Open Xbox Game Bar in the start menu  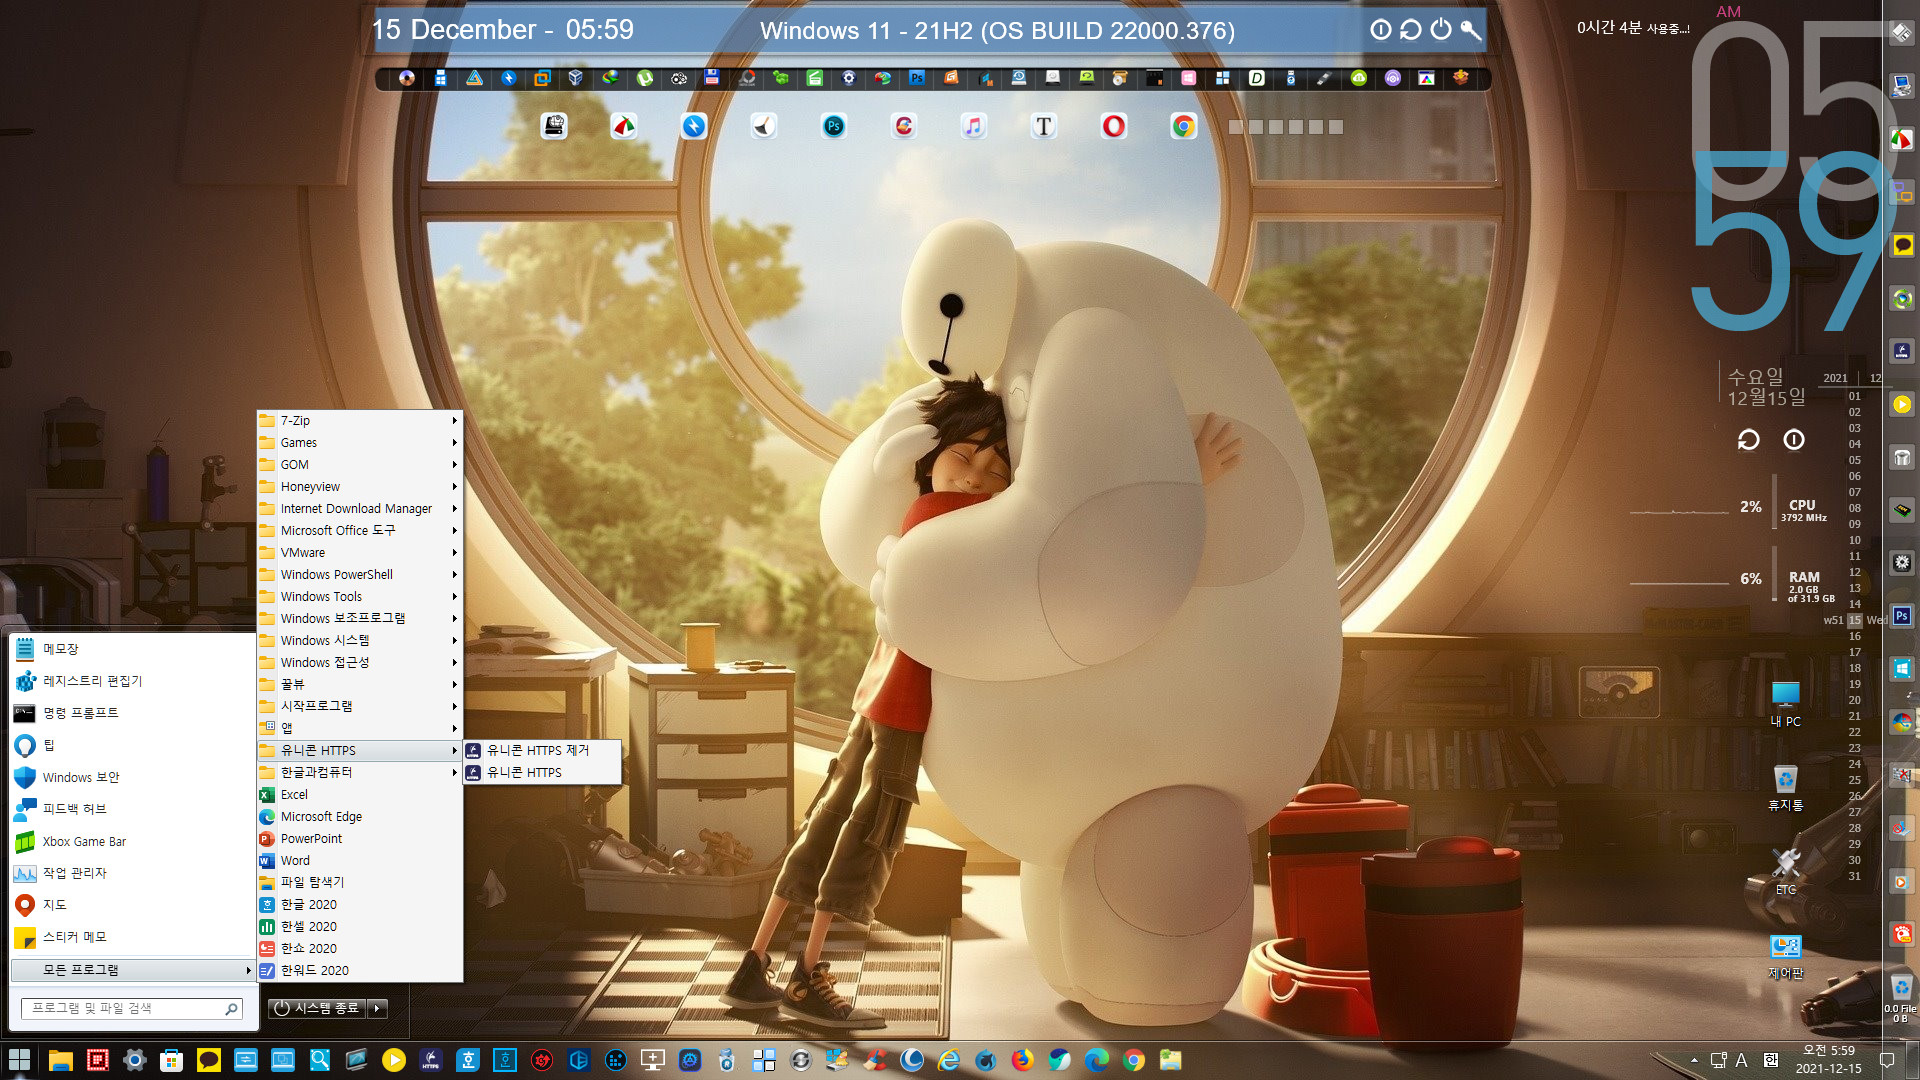(132, 841)
